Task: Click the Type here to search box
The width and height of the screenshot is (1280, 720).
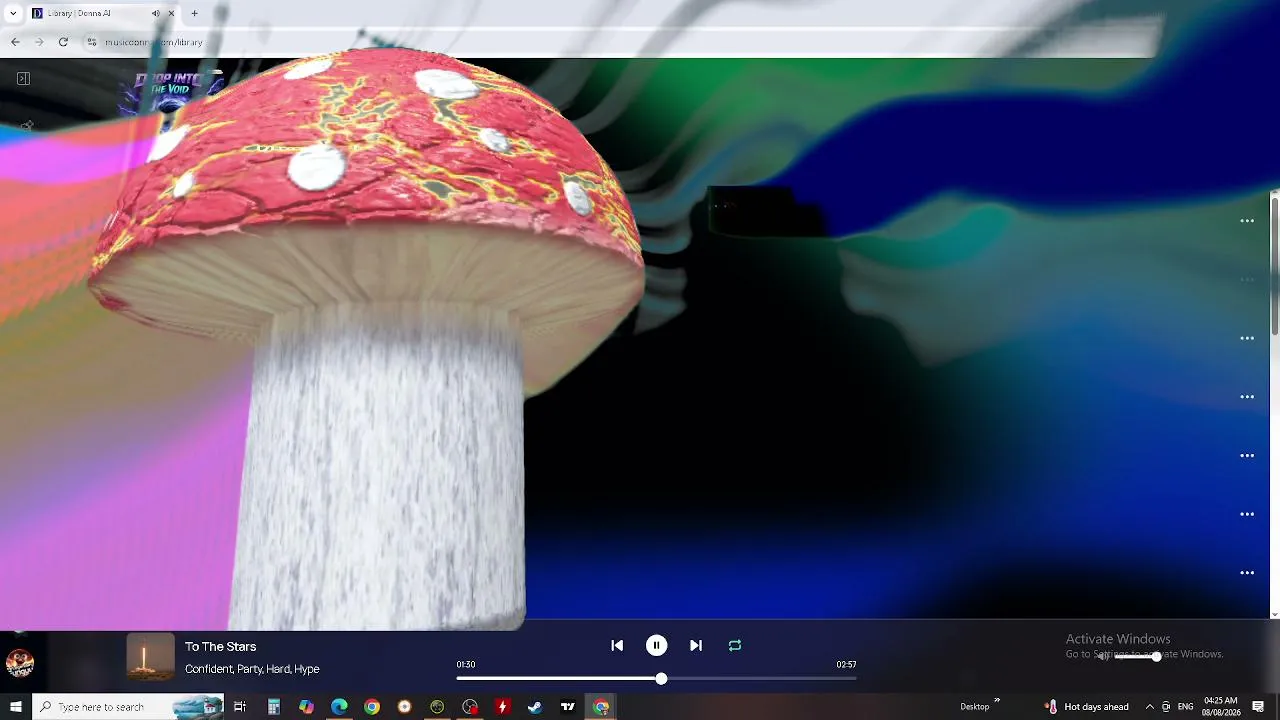Action: 128,707
